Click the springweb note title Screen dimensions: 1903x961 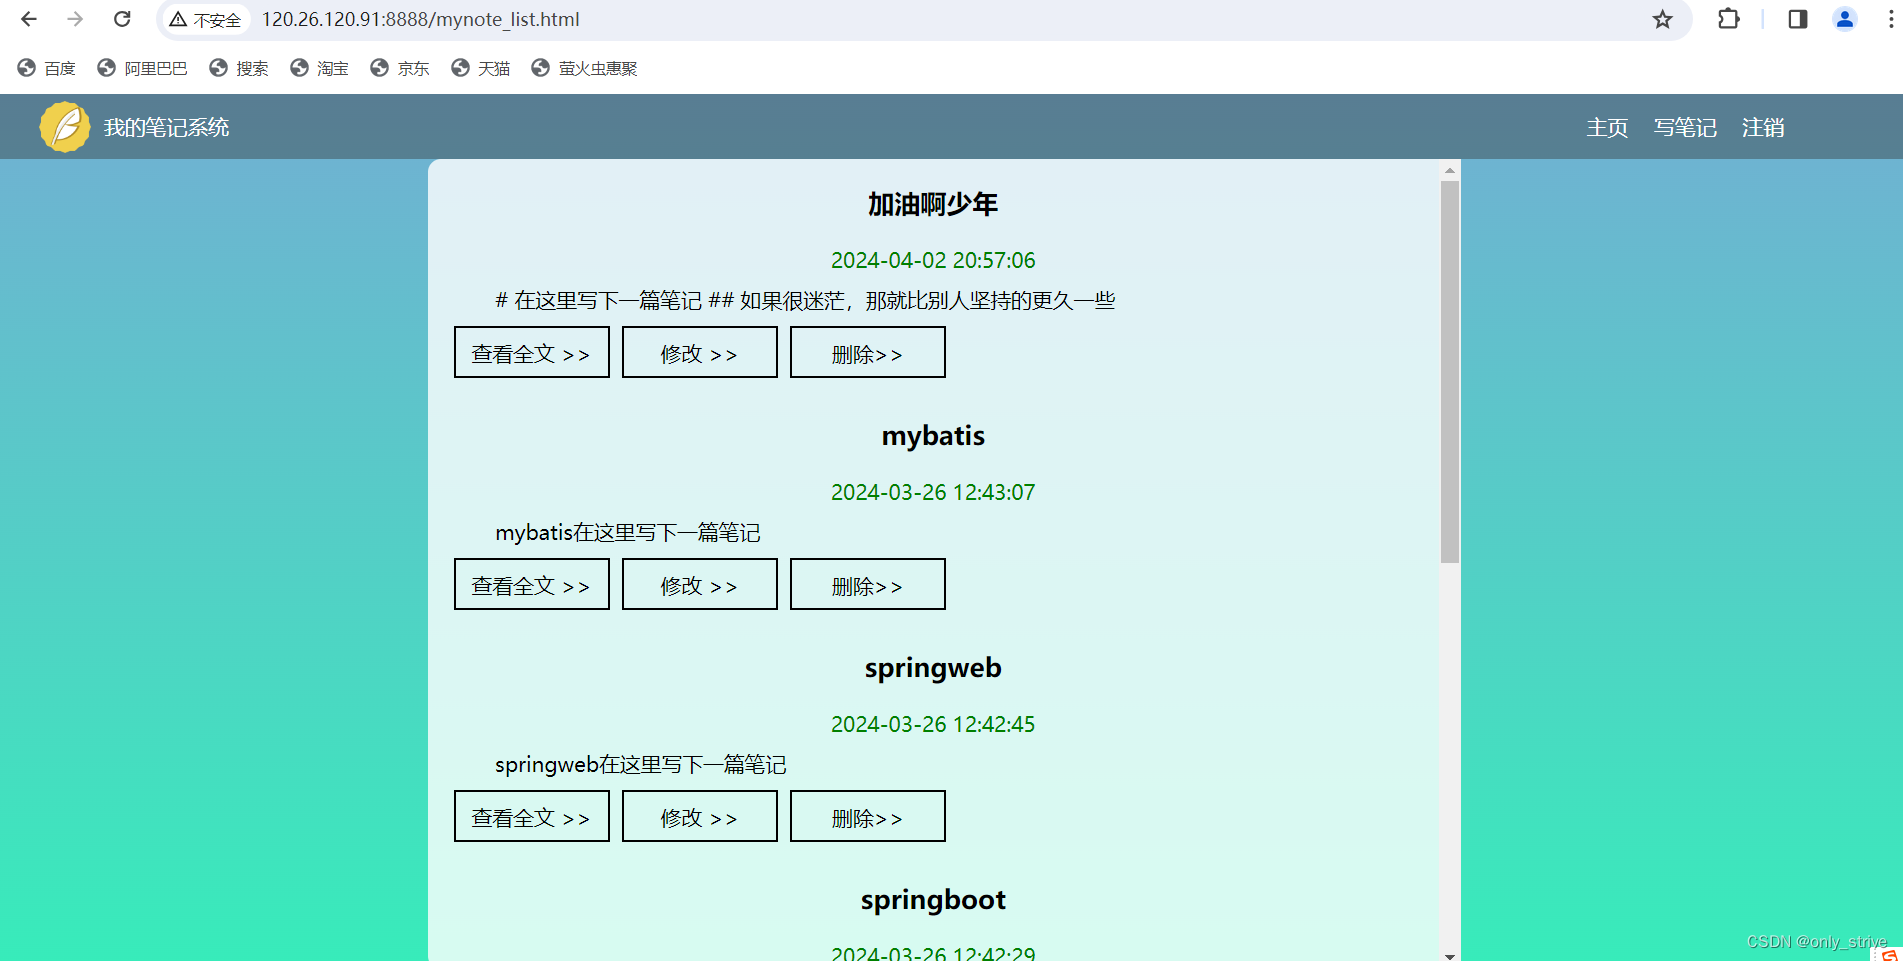coord(933,668)
